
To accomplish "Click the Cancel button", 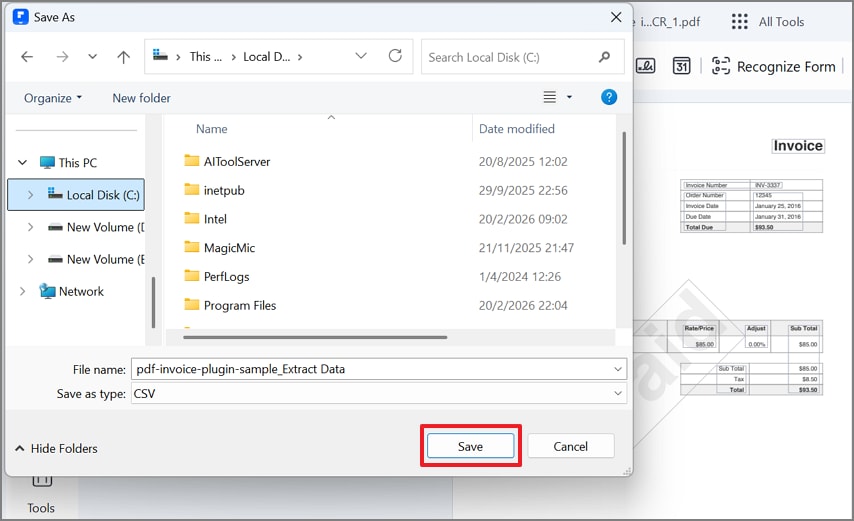I will pos(570,446).
